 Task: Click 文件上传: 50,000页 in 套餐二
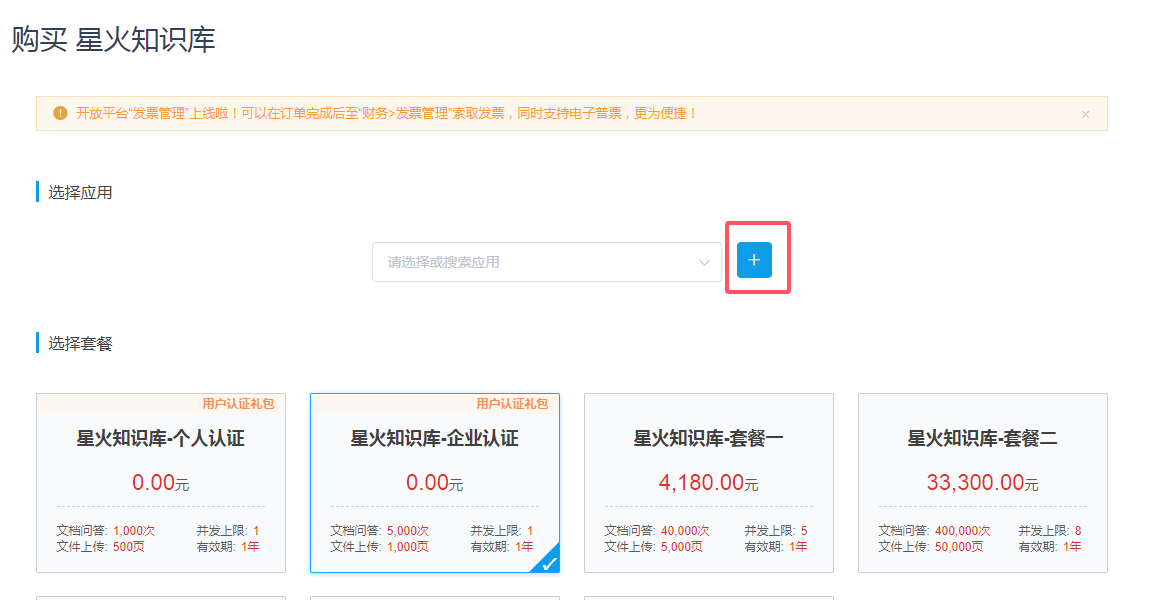pyautogui.click(x=931, y=547)
